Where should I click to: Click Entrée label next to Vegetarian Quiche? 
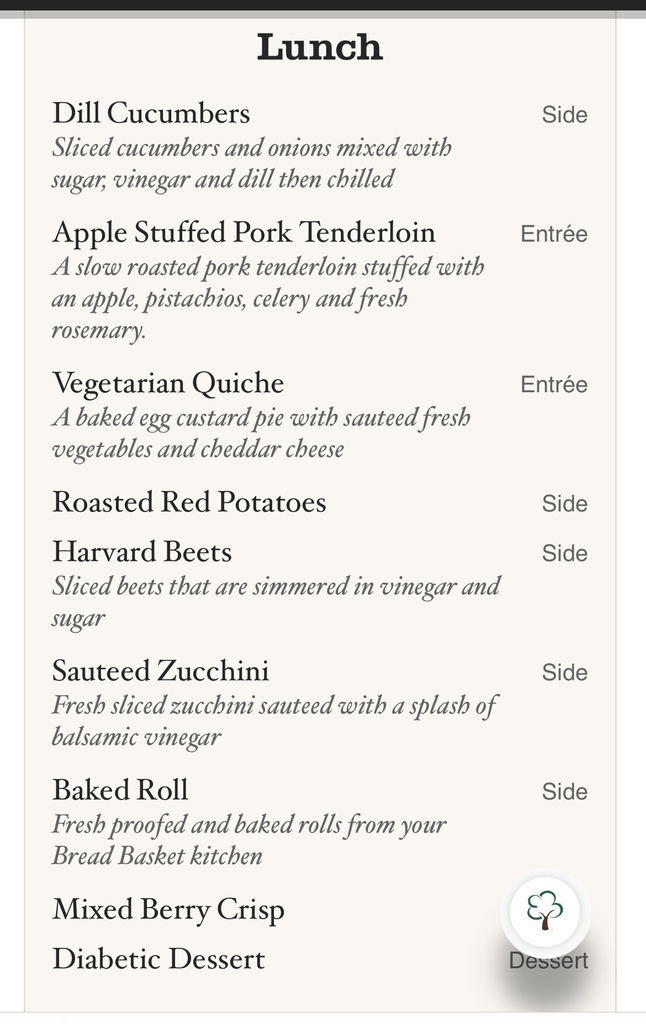pos(554,385)
